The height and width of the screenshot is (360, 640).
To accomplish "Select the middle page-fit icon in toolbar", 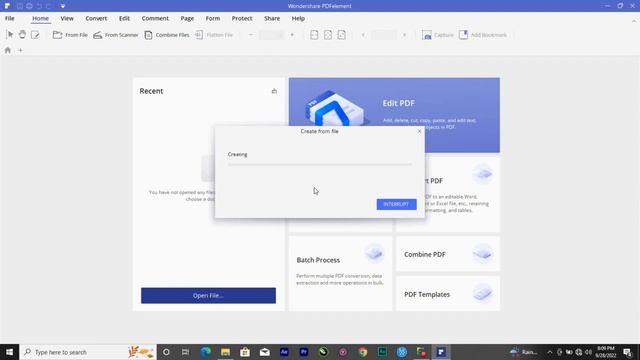I will pyautogui.click(x=328, y=35).
